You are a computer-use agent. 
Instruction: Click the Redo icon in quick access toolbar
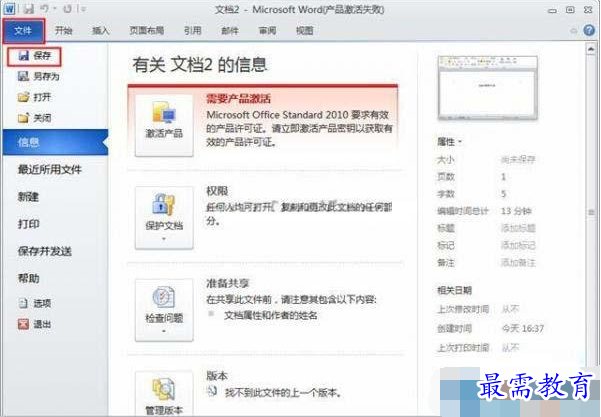(68, 8)
